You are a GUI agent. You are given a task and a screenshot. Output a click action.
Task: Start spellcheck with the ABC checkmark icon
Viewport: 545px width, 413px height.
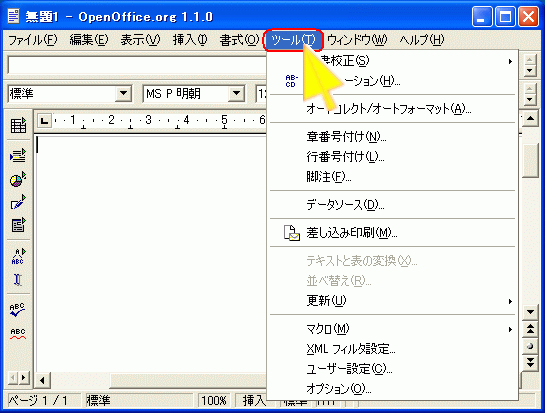[x=18, y=310]
